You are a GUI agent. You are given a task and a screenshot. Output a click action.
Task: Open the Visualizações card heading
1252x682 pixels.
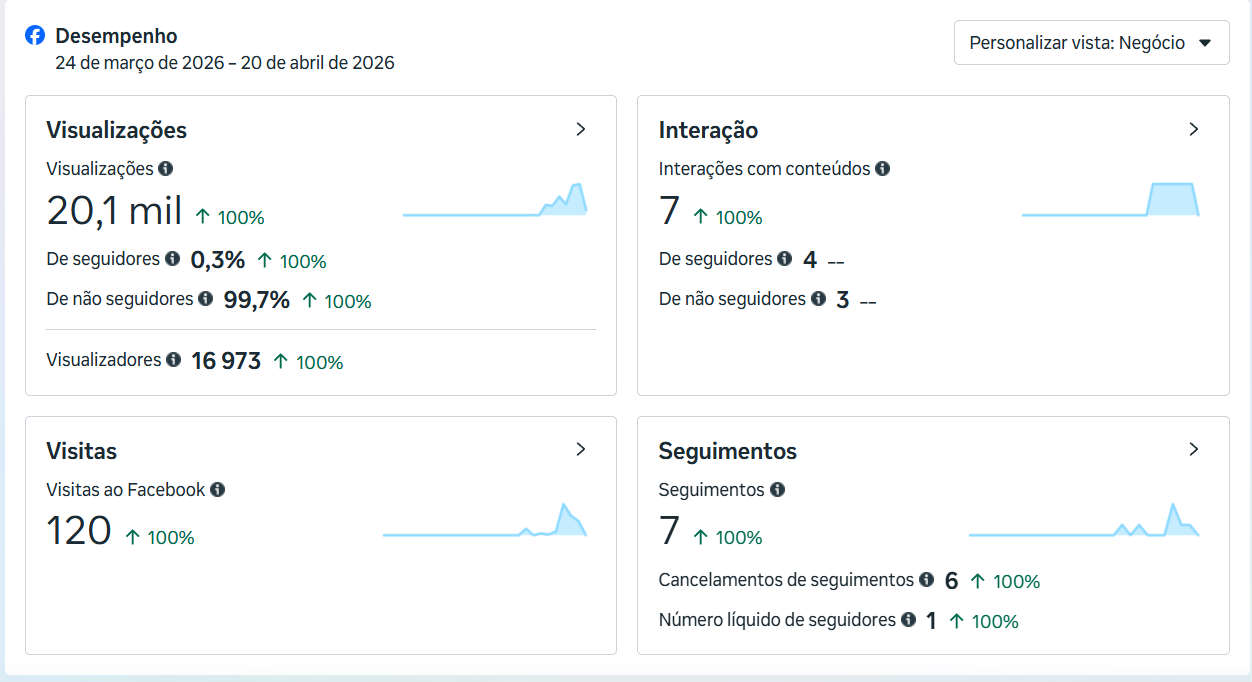[117, 130]
